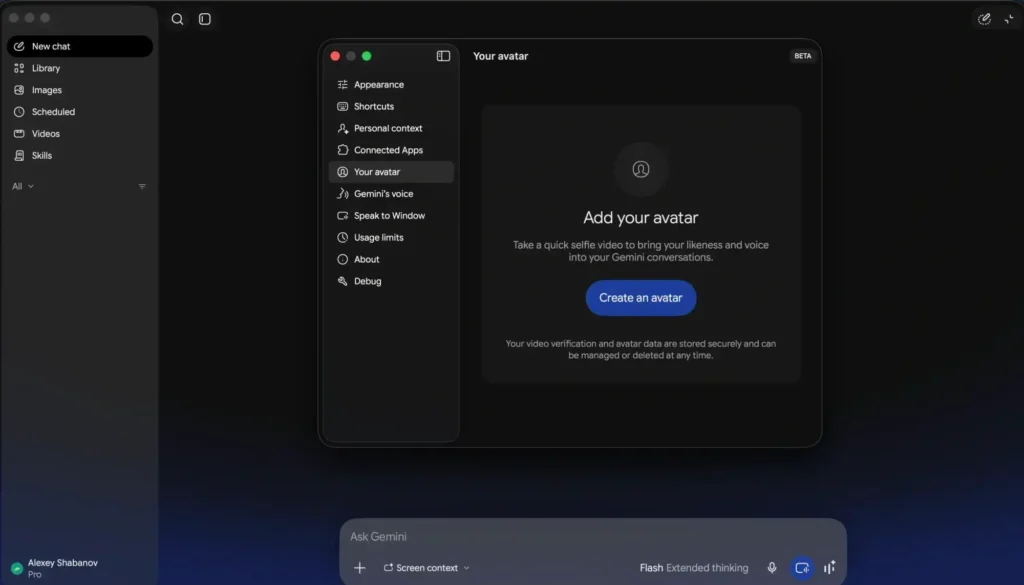Click Create an avatar button
1024x585 pixels.
(x=641, y=298)
